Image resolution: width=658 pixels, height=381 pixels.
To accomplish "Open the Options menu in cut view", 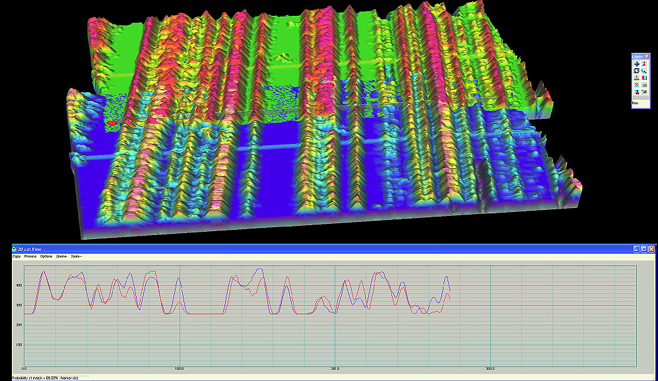I will (x=46, y=256).
